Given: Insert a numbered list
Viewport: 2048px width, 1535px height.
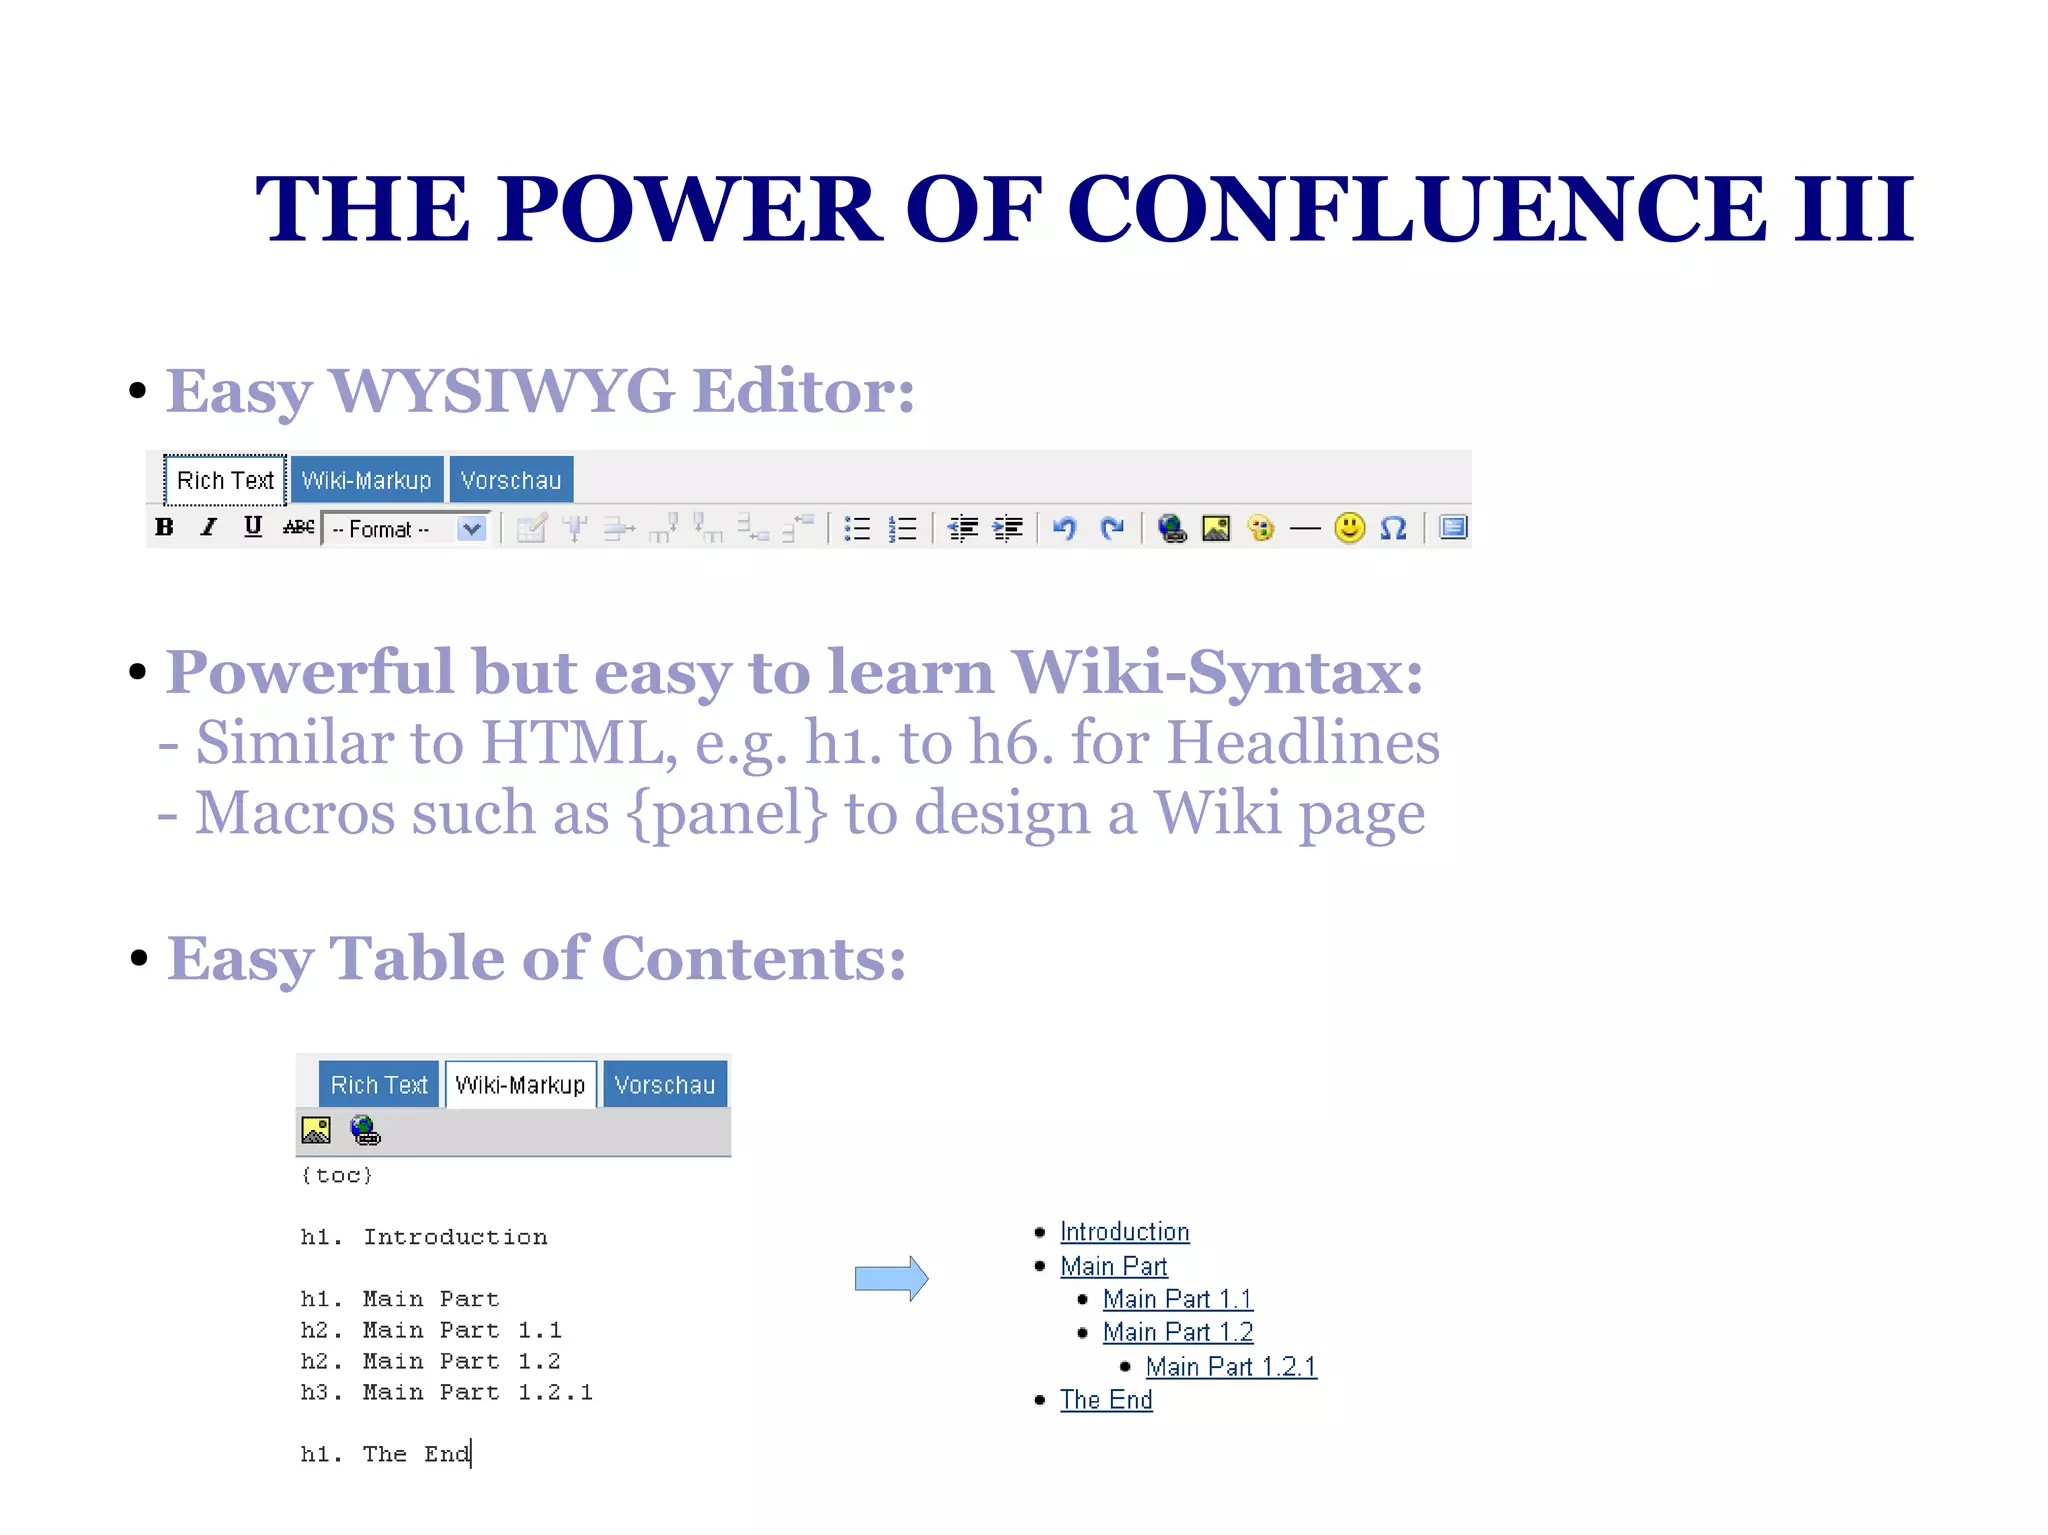Looking at the screenshot, I should 902,528.
